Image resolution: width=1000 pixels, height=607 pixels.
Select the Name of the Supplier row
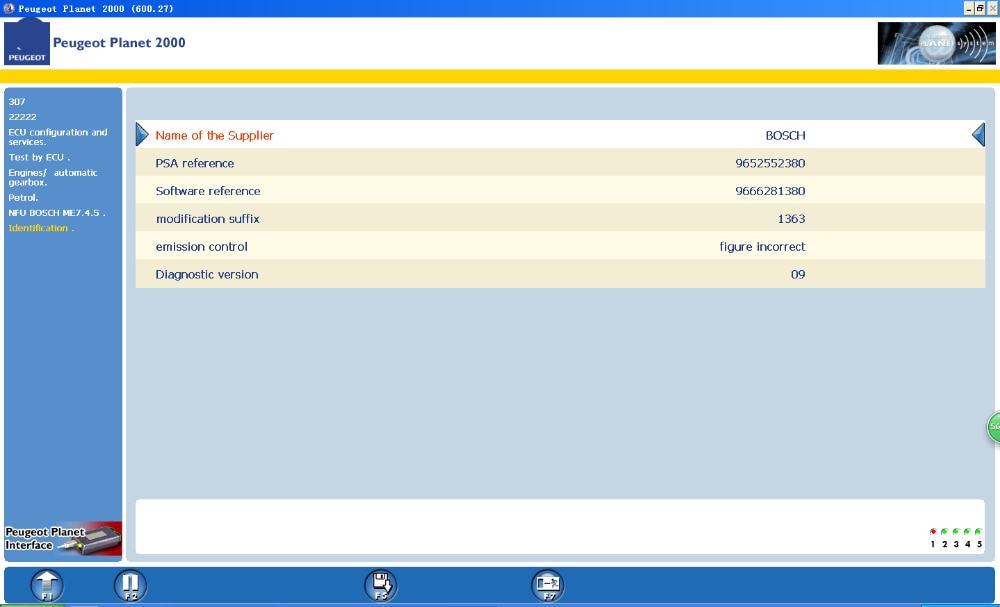pos(560,135)
